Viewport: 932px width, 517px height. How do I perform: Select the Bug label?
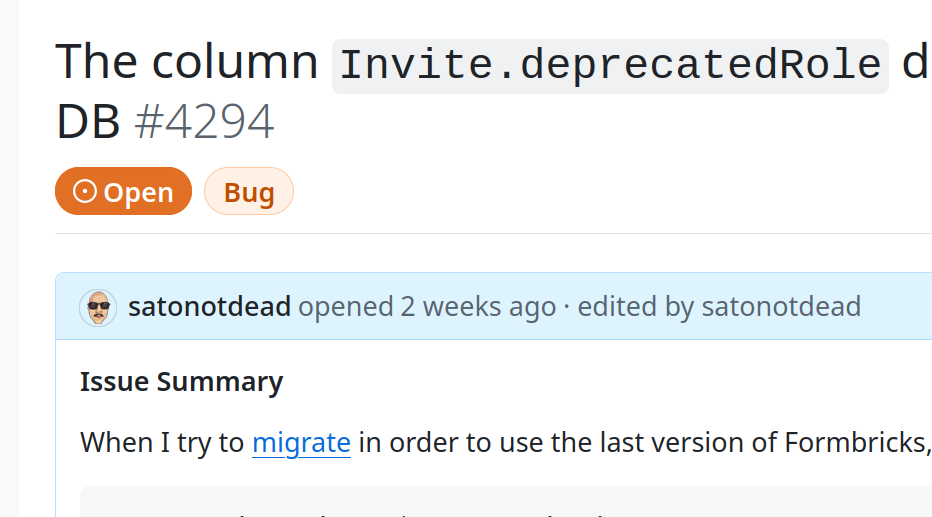coord(249,192)
